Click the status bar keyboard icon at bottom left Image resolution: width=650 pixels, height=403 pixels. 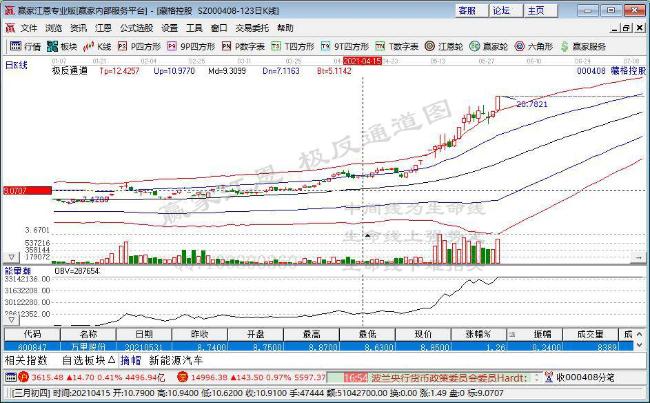(10, 377)
